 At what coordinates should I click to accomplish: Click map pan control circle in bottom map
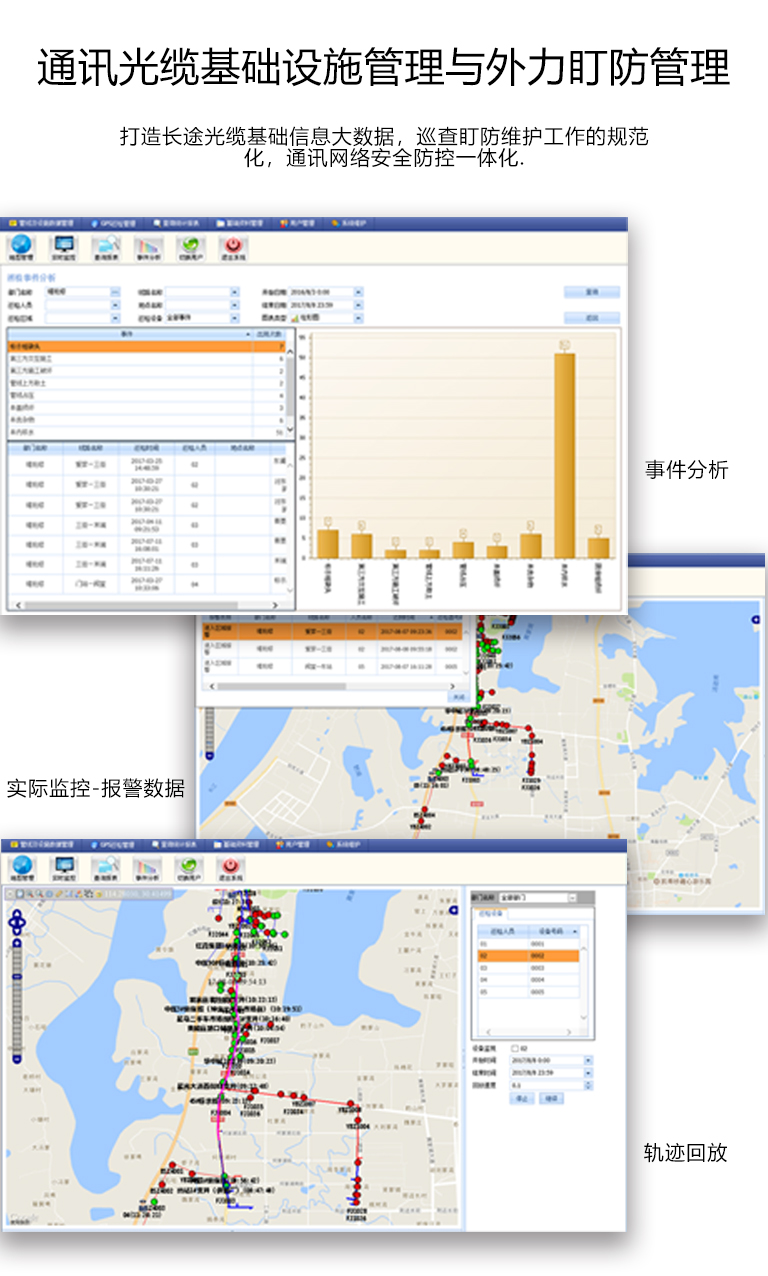[16, 921]
